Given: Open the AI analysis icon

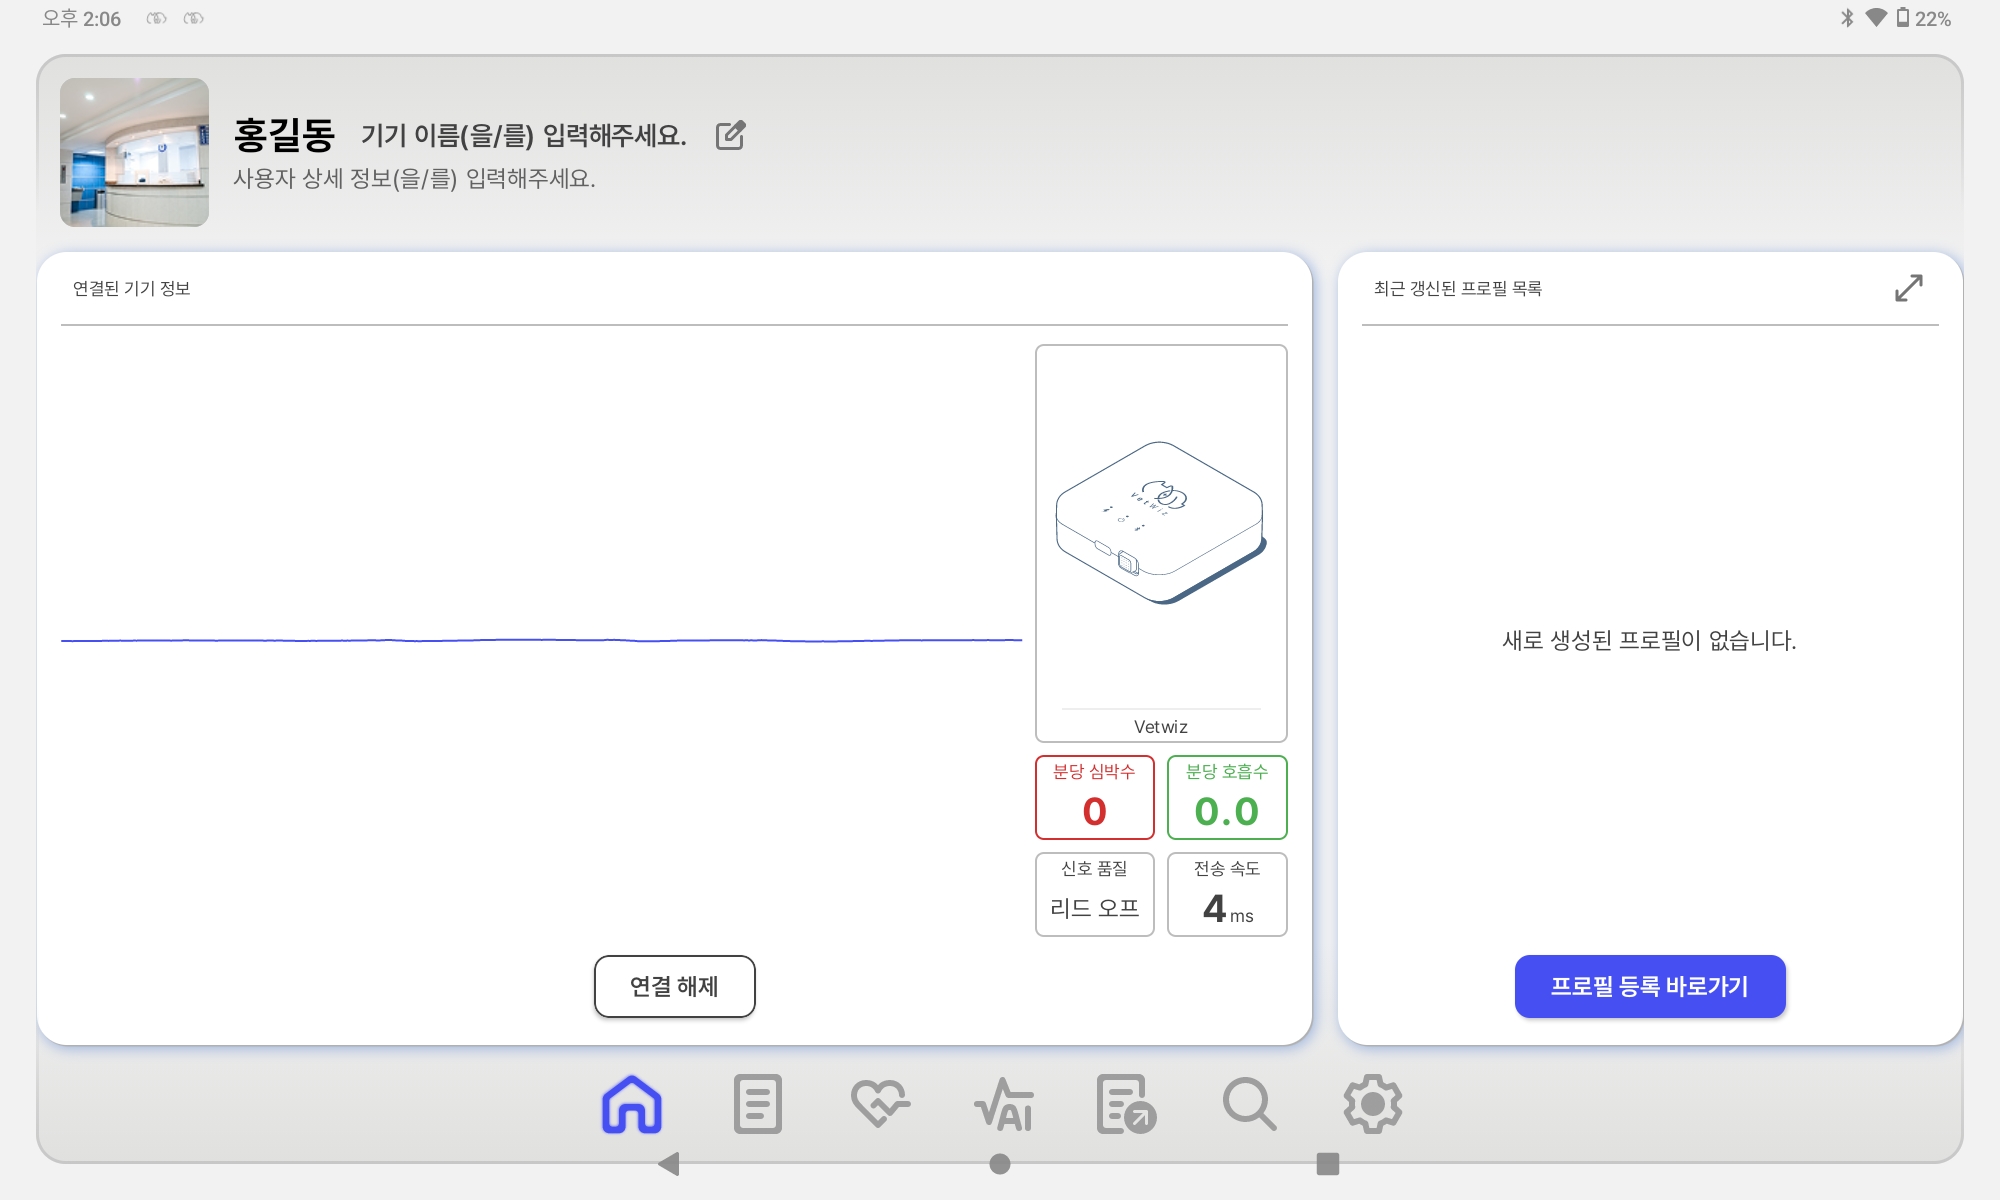Looking at the screenshot, I should click(1003, 1104).
